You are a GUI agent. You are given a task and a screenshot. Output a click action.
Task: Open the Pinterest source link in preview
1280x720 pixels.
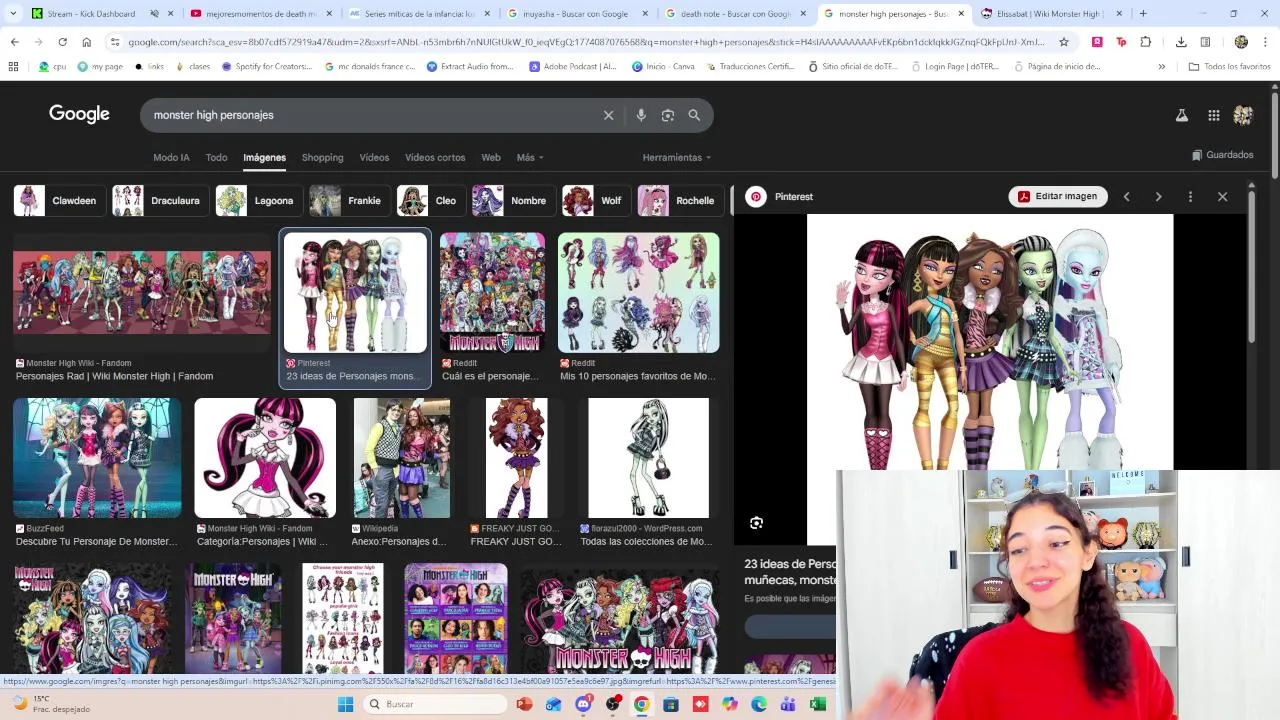[x=781, y=197]
